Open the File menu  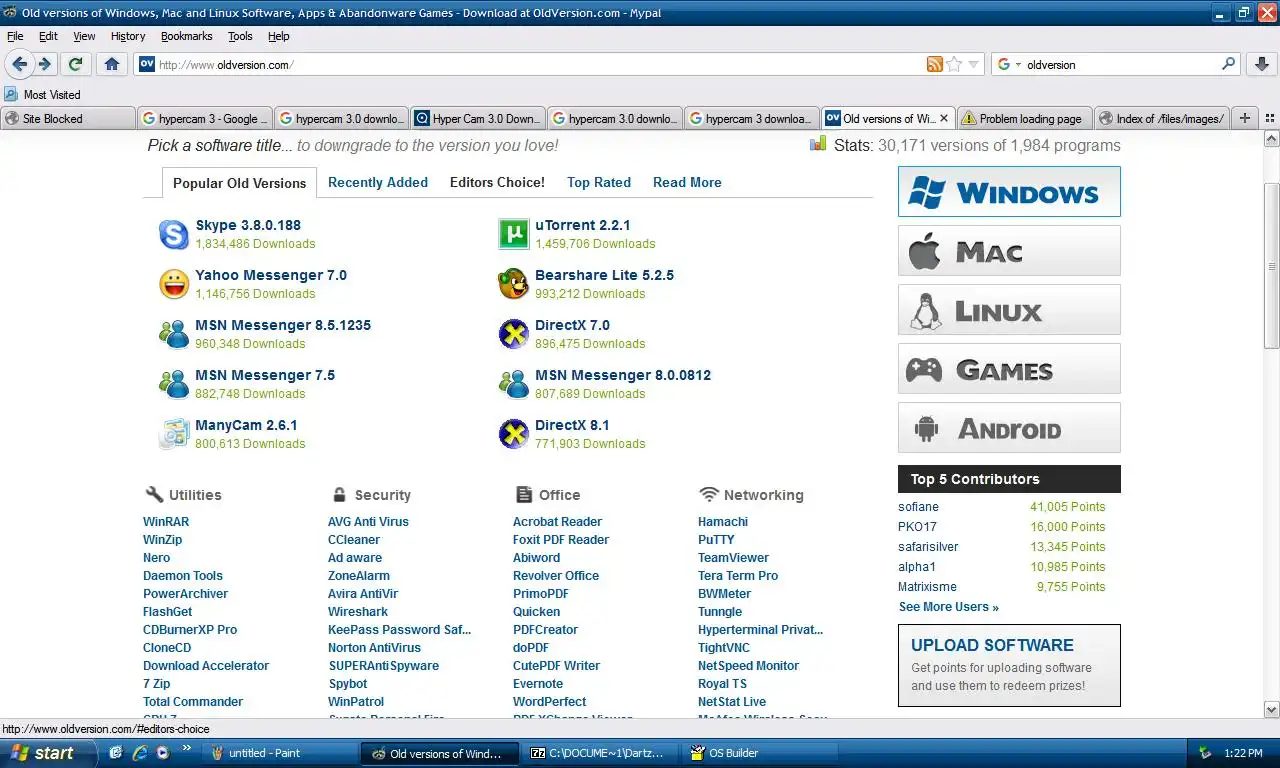pos(15,36)
